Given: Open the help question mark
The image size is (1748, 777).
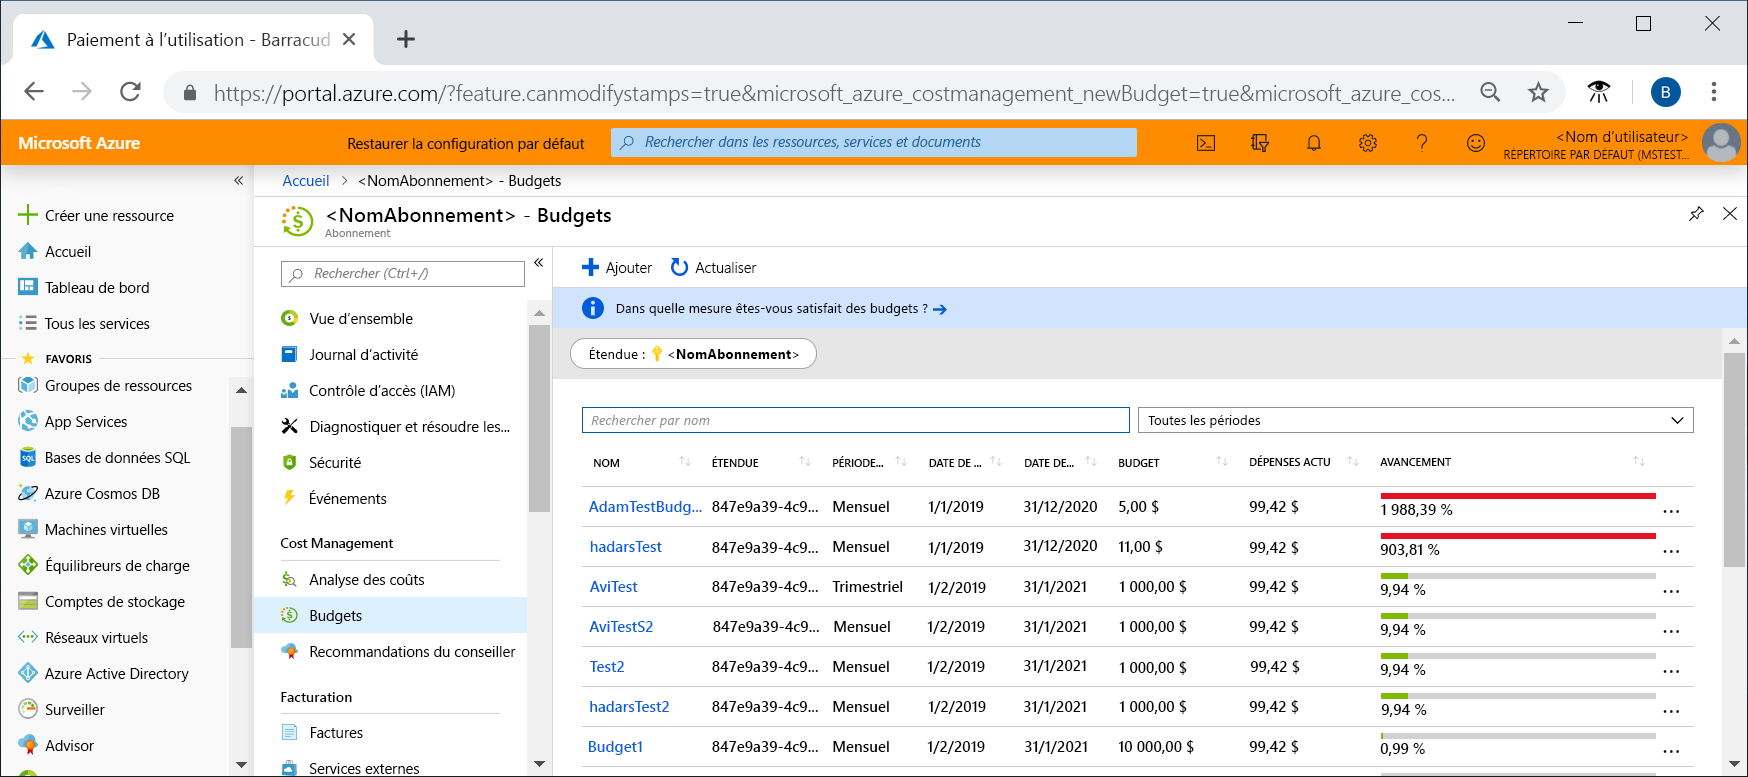Looking at the screenshot, I should coord(1422,143).
